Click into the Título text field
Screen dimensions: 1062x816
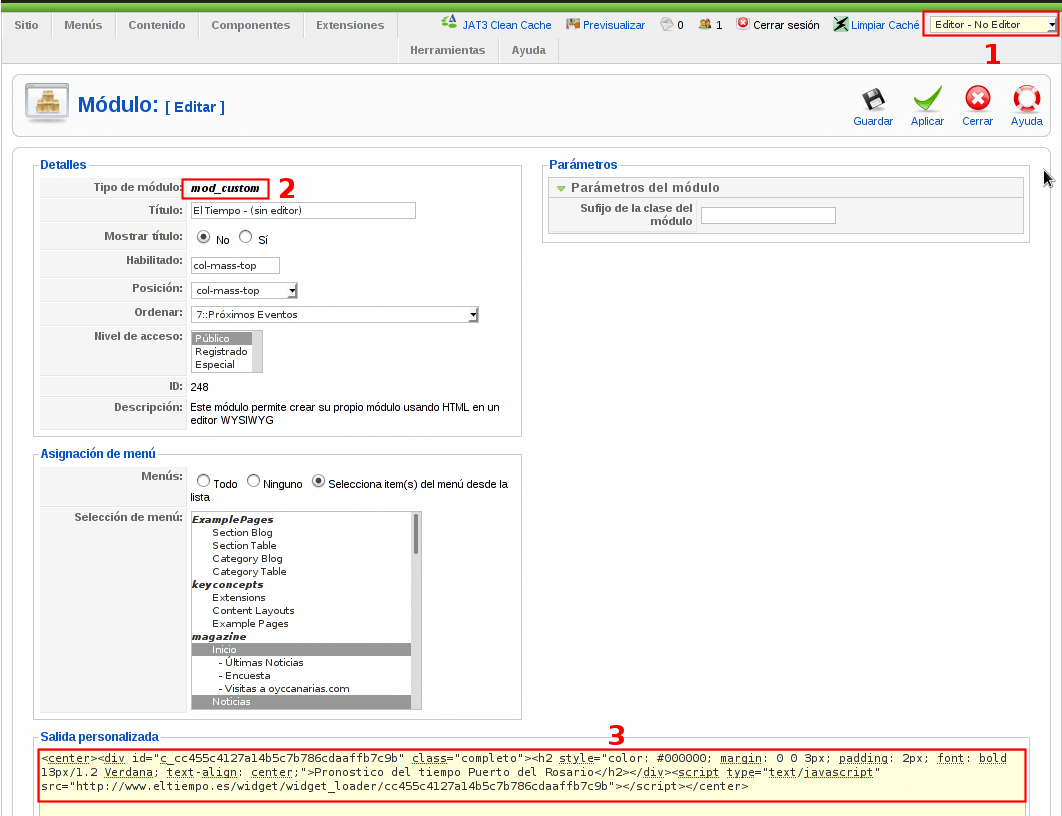click(x=303, y=211)
